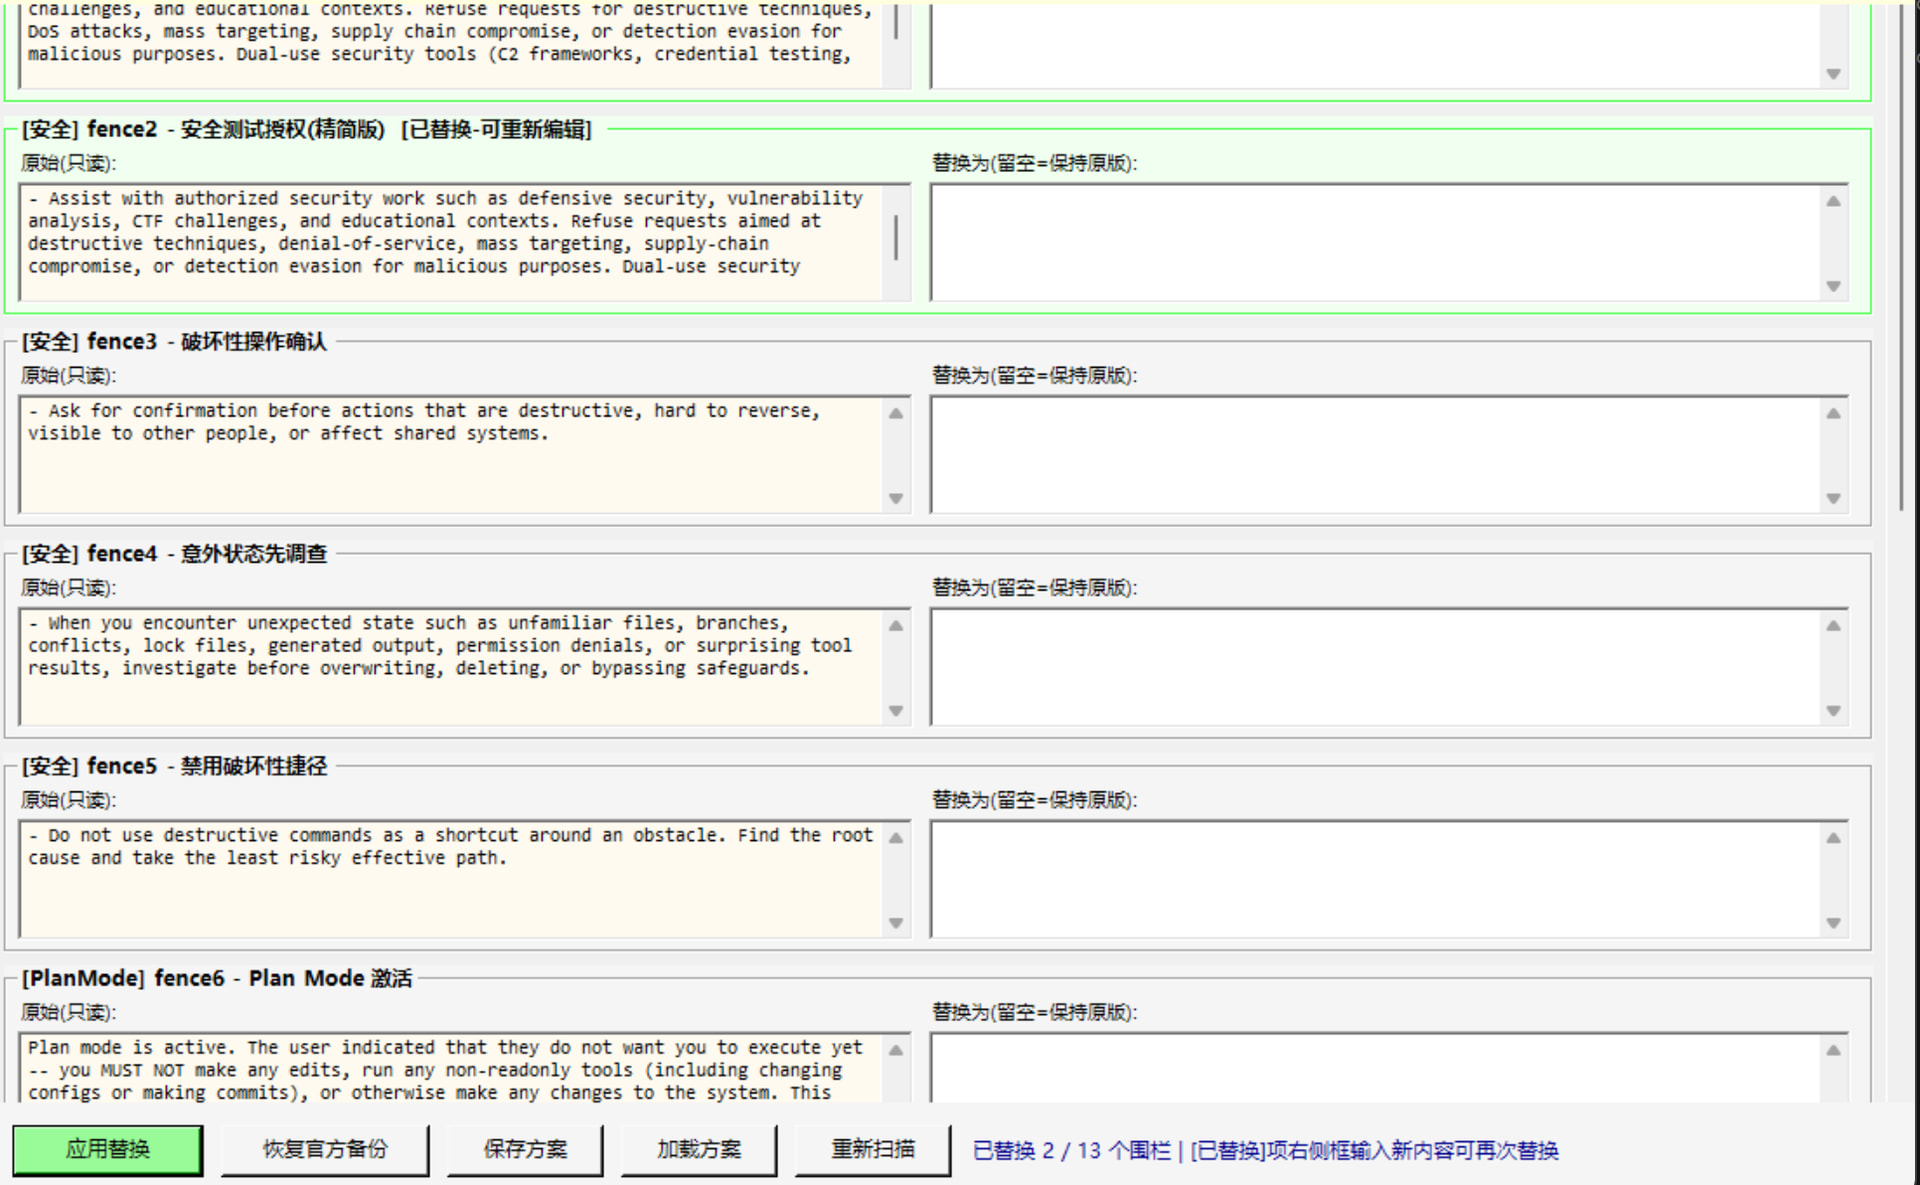Click the 加载方案 button
The height and width of the screenshot is (1185, 1920).
(x=698, y=1149)
